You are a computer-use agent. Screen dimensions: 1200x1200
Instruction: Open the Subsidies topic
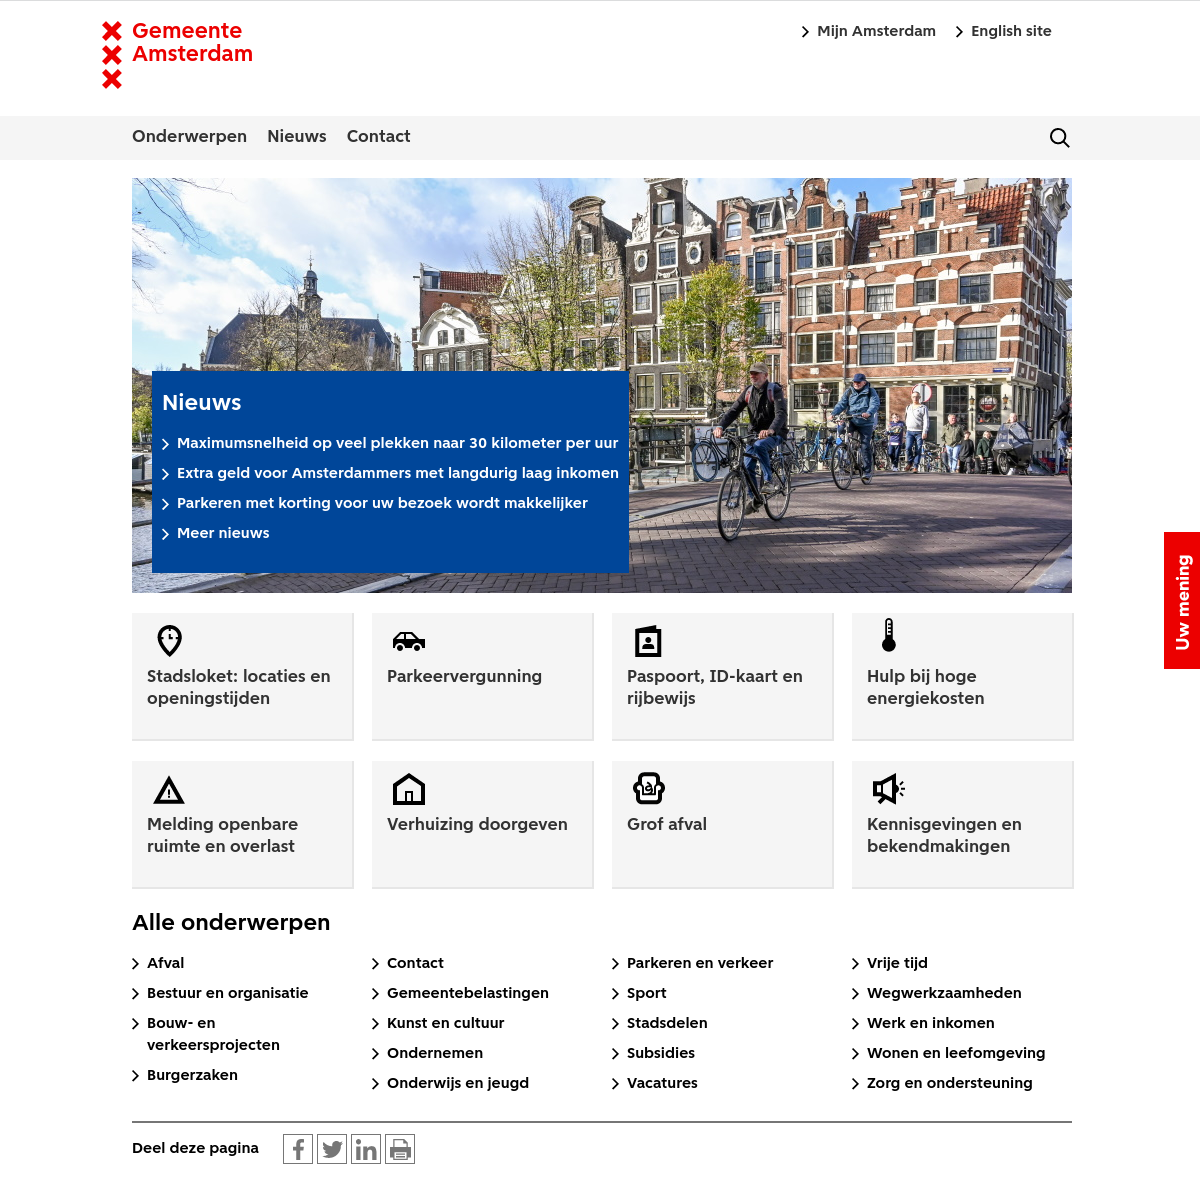(x=653, y=1053)
